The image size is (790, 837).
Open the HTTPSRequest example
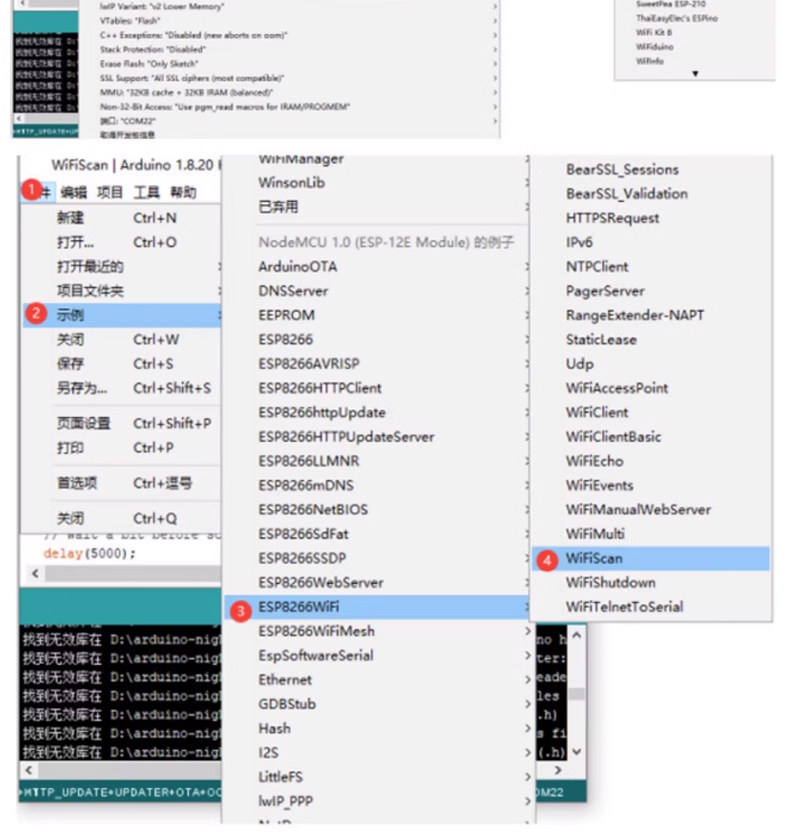651,218
